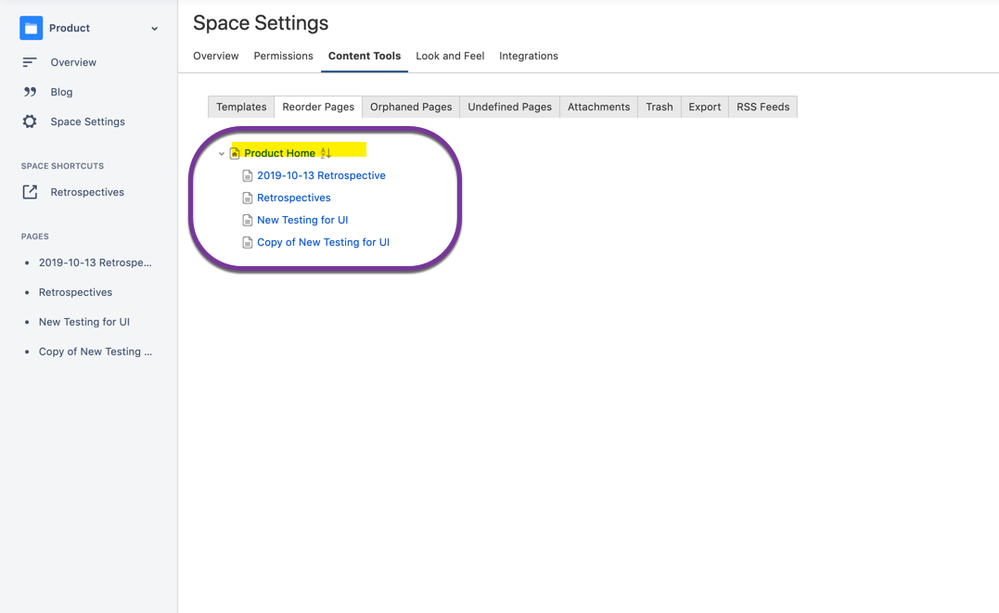Select the Content Tools tab
This screenshot has width=999, height=613.
click(x=364, y=56)
